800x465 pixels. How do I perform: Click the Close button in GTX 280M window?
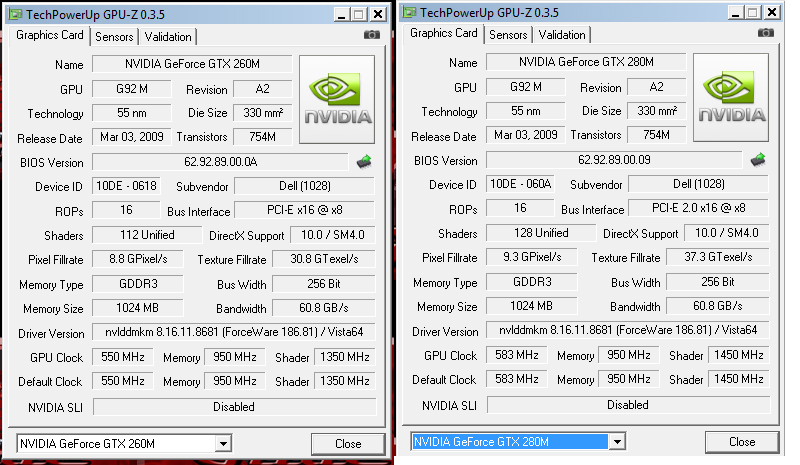coord(742,442)
